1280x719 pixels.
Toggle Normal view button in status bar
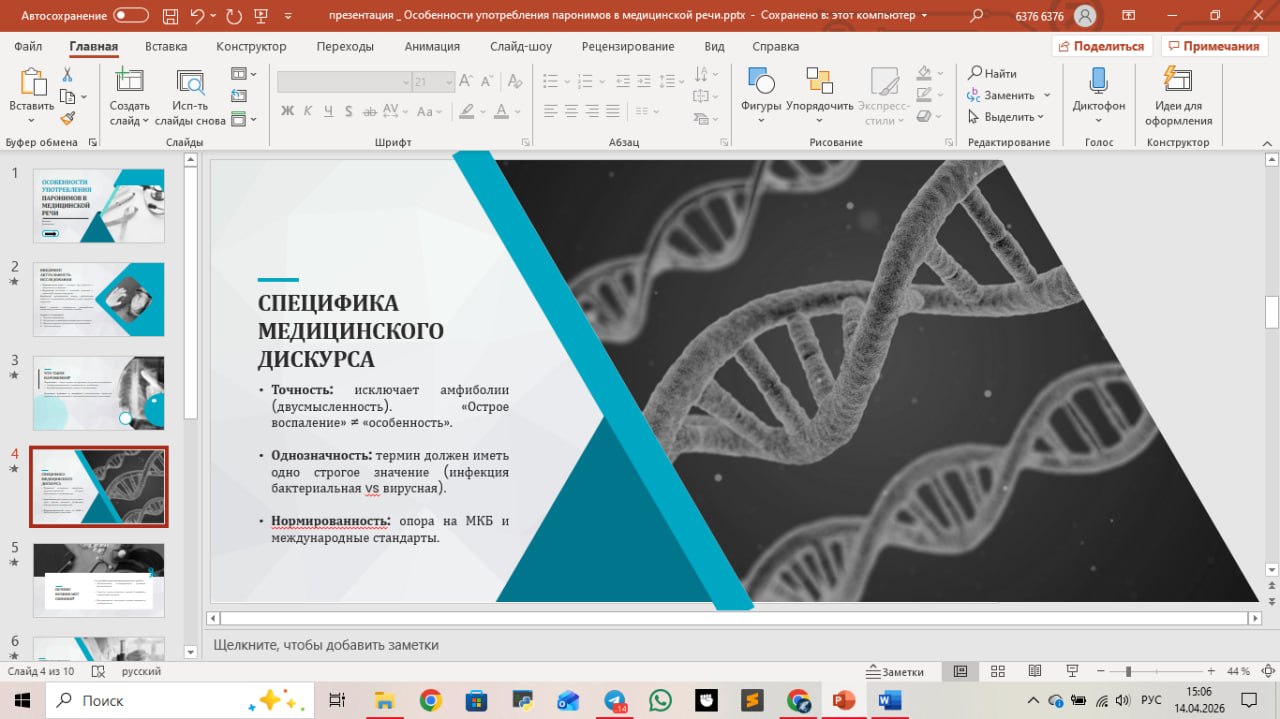pos(959,671)
